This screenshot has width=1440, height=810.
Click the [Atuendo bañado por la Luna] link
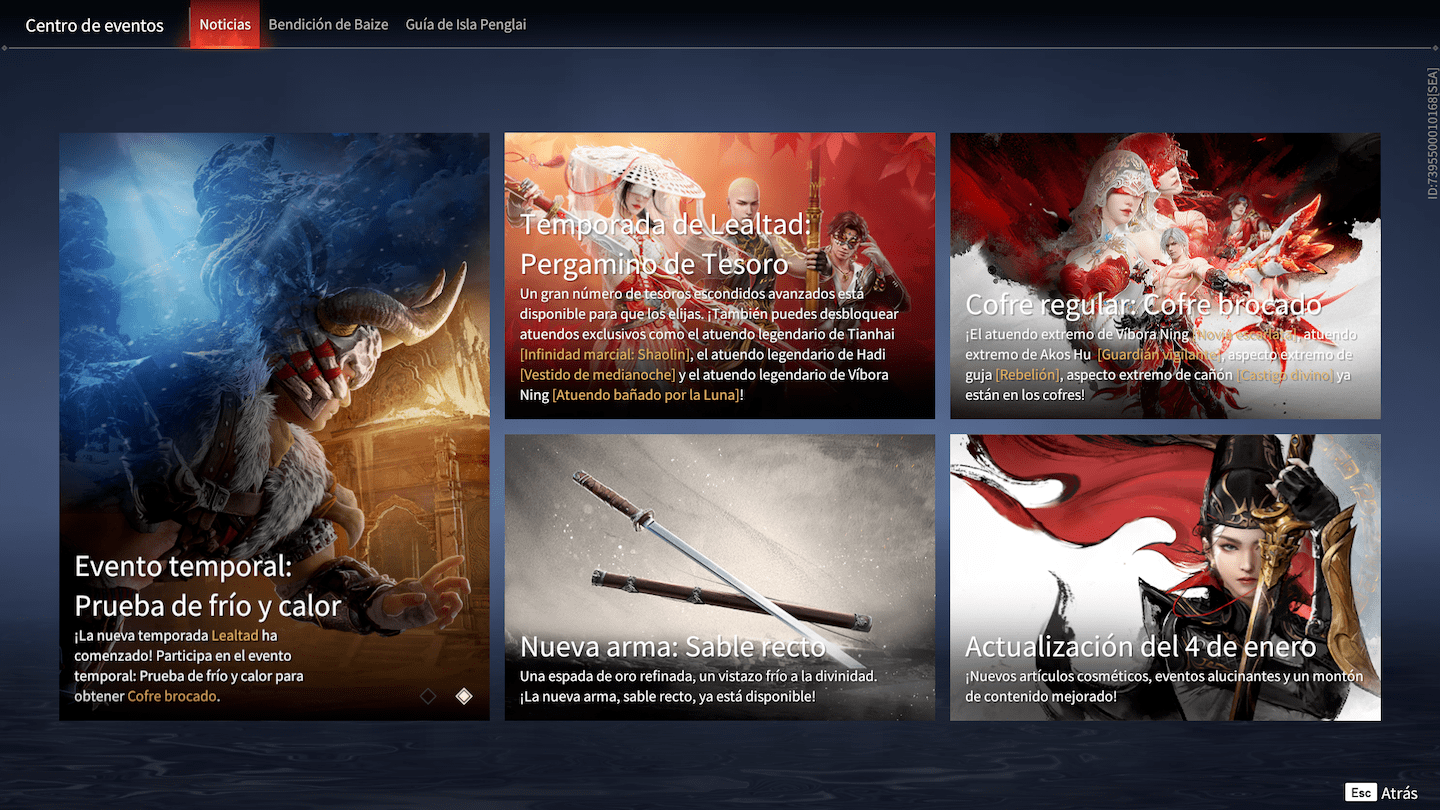[x=646, y=395]
